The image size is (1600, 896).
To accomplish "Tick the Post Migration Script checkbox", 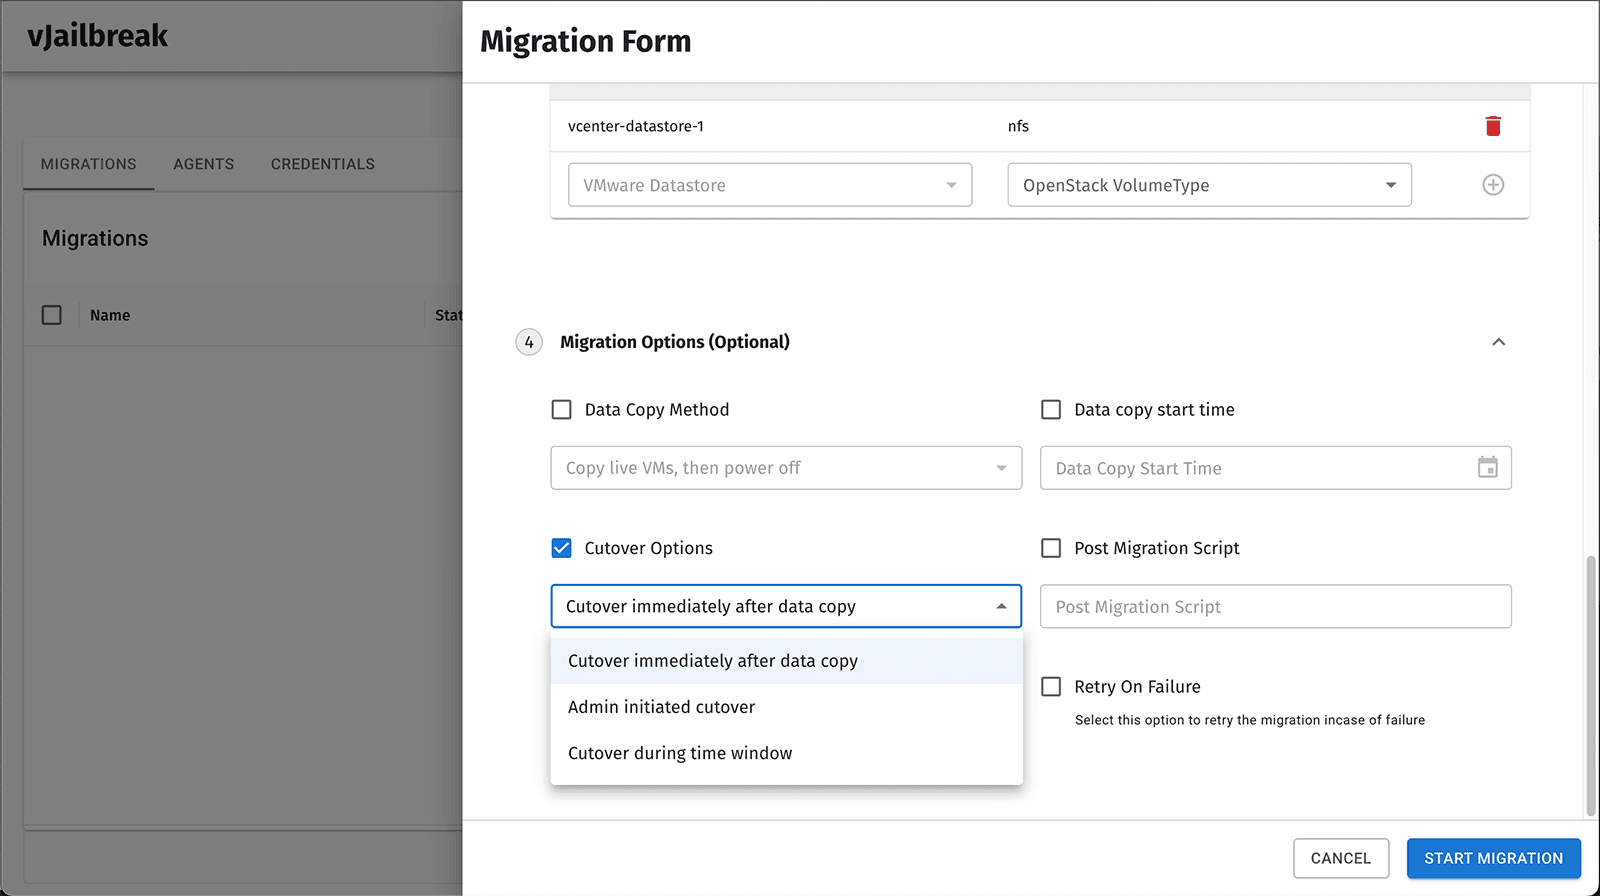I will click(x=1051, y=548).
